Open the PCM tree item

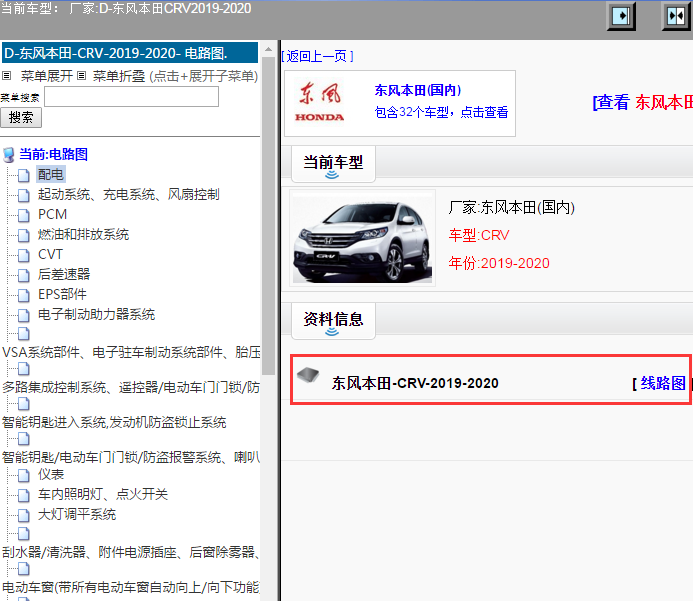coord(52,214)
